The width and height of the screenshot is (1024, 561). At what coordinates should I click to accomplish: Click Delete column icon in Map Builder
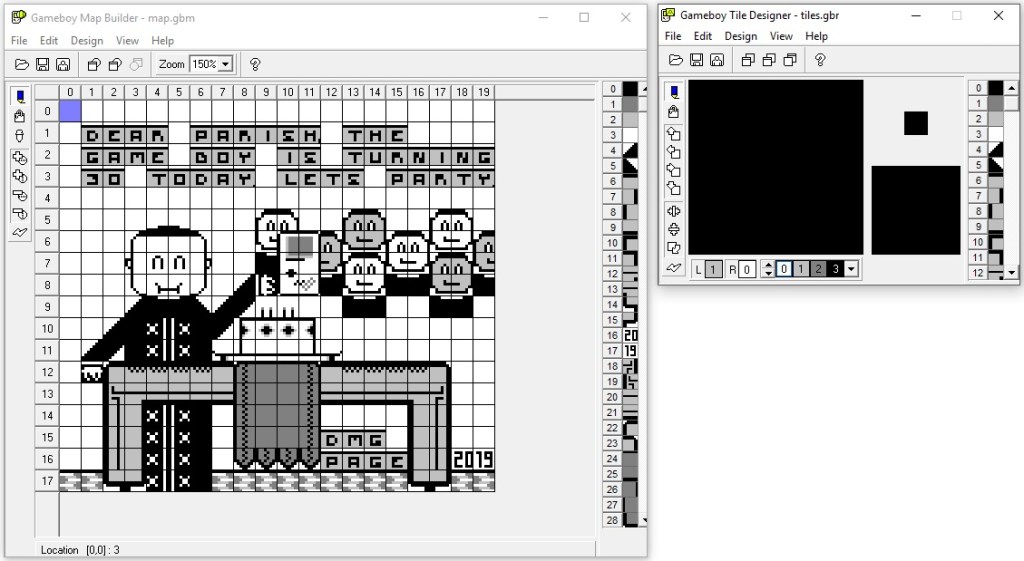click(x=20, y=214)
